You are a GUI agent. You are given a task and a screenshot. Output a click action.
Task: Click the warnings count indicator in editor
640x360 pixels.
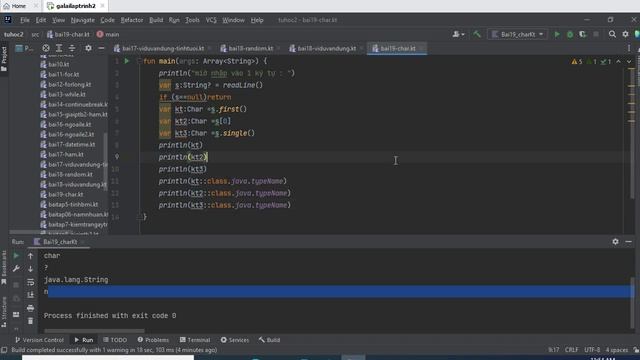577,62
